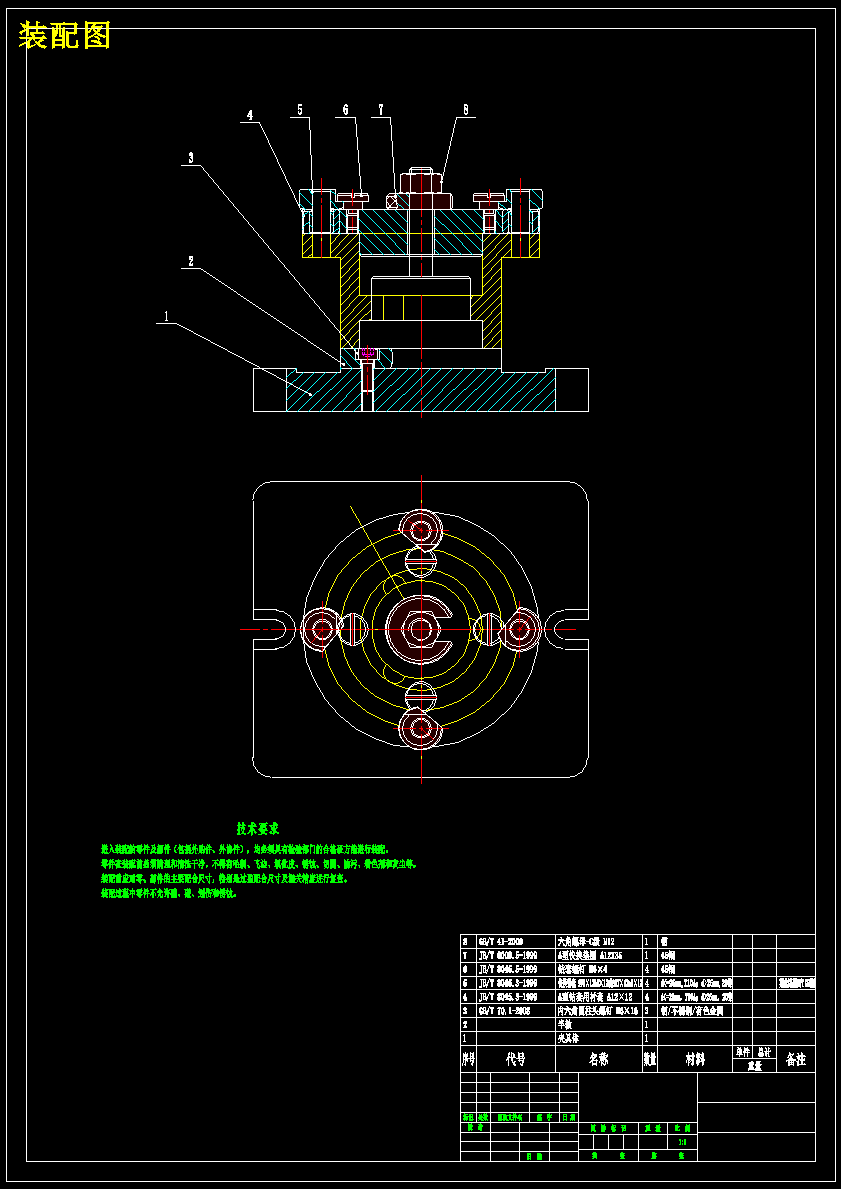Click the green "日期" cell in revision row
Screen dimensions: 841x1189
(569, 1117)
